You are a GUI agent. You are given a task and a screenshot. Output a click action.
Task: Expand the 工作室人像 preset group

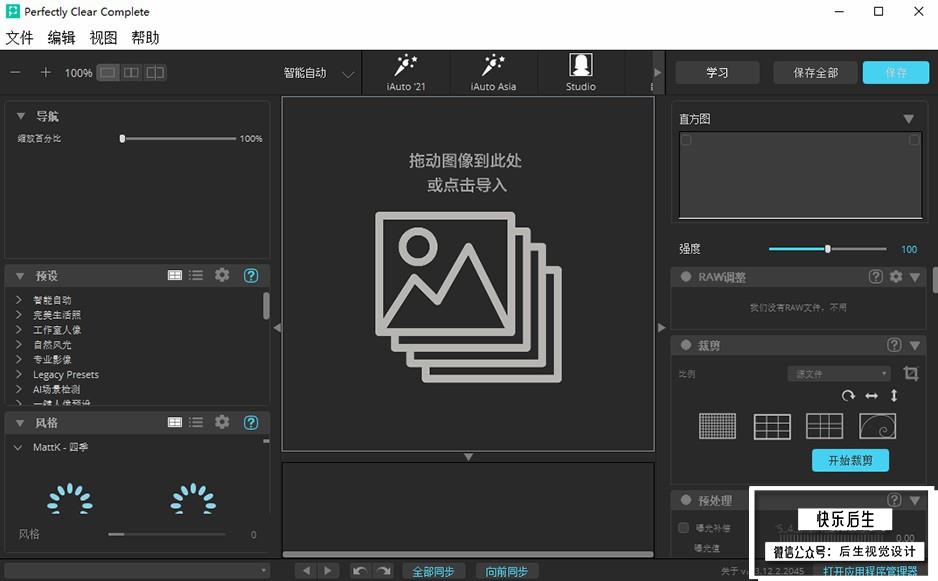click(19, 329)
